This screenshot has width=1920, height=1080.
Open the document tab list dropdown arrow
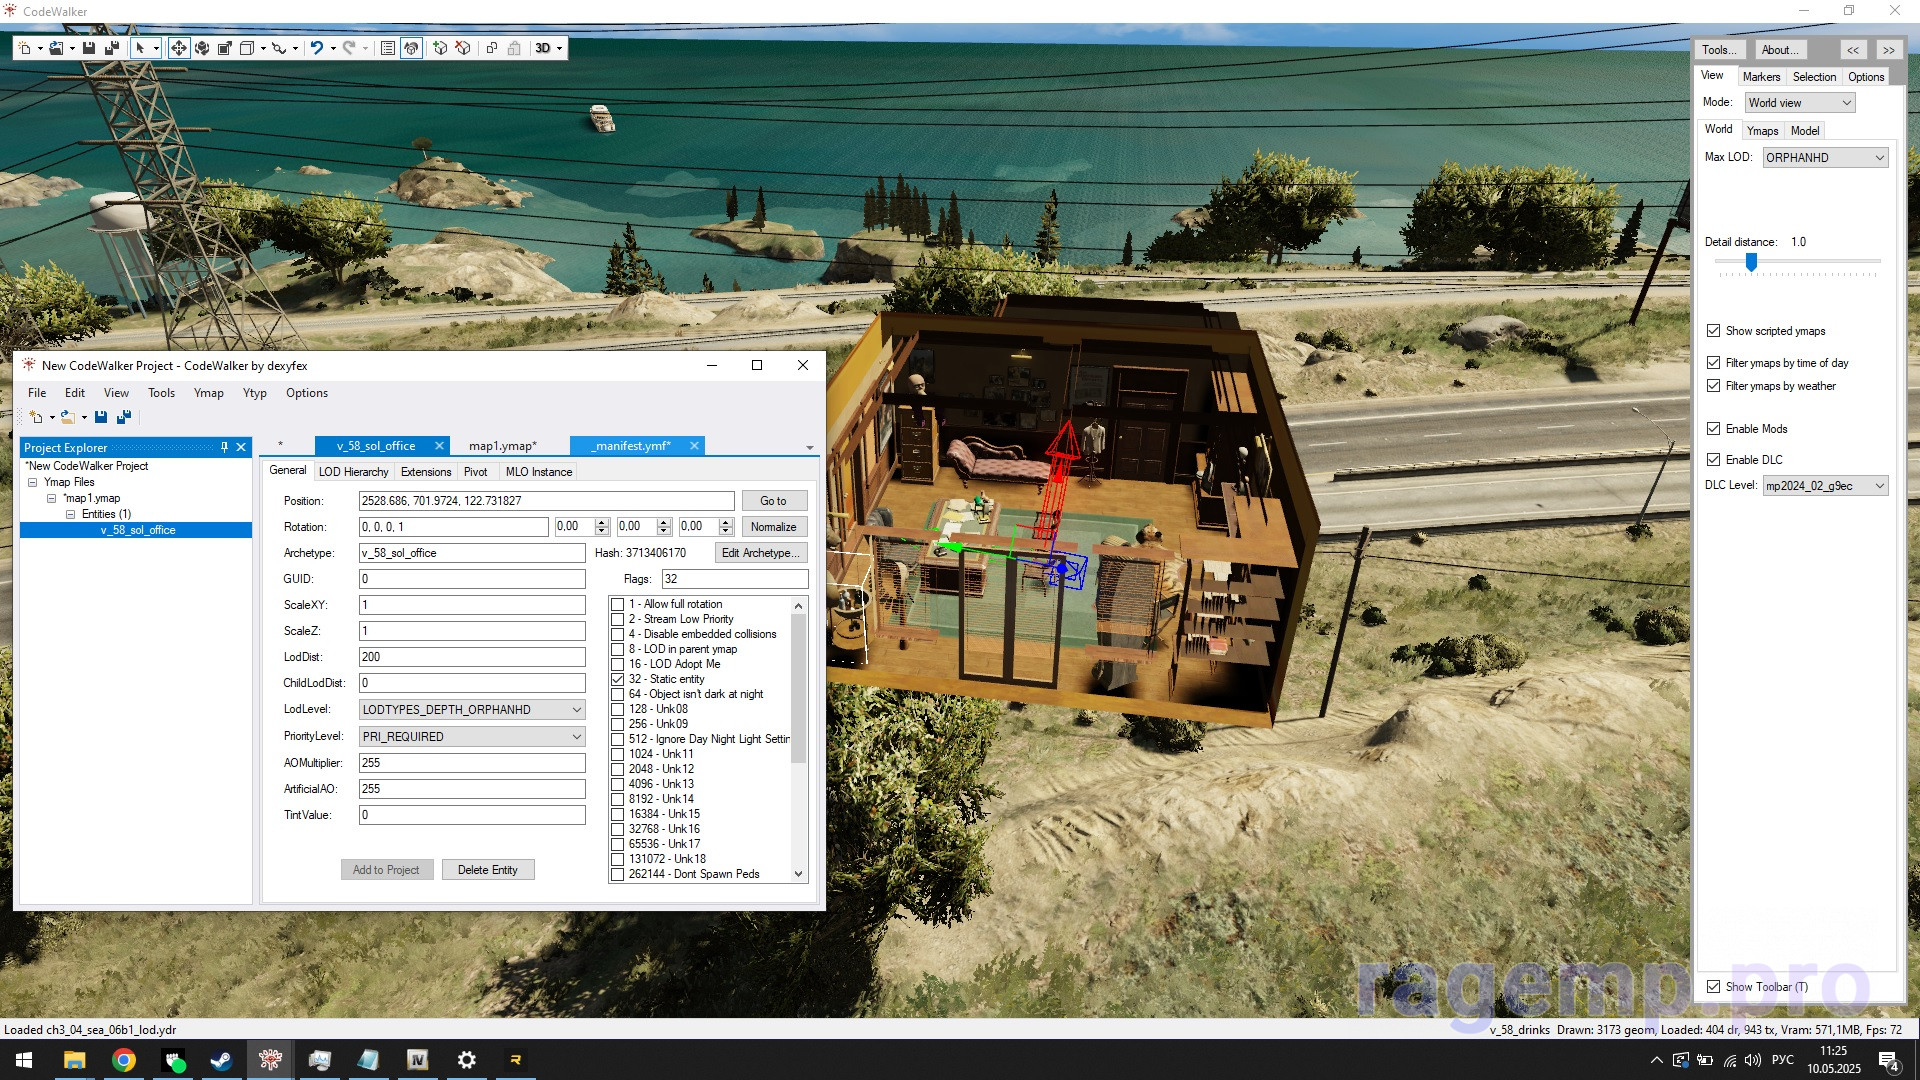(x=810, y=447)
